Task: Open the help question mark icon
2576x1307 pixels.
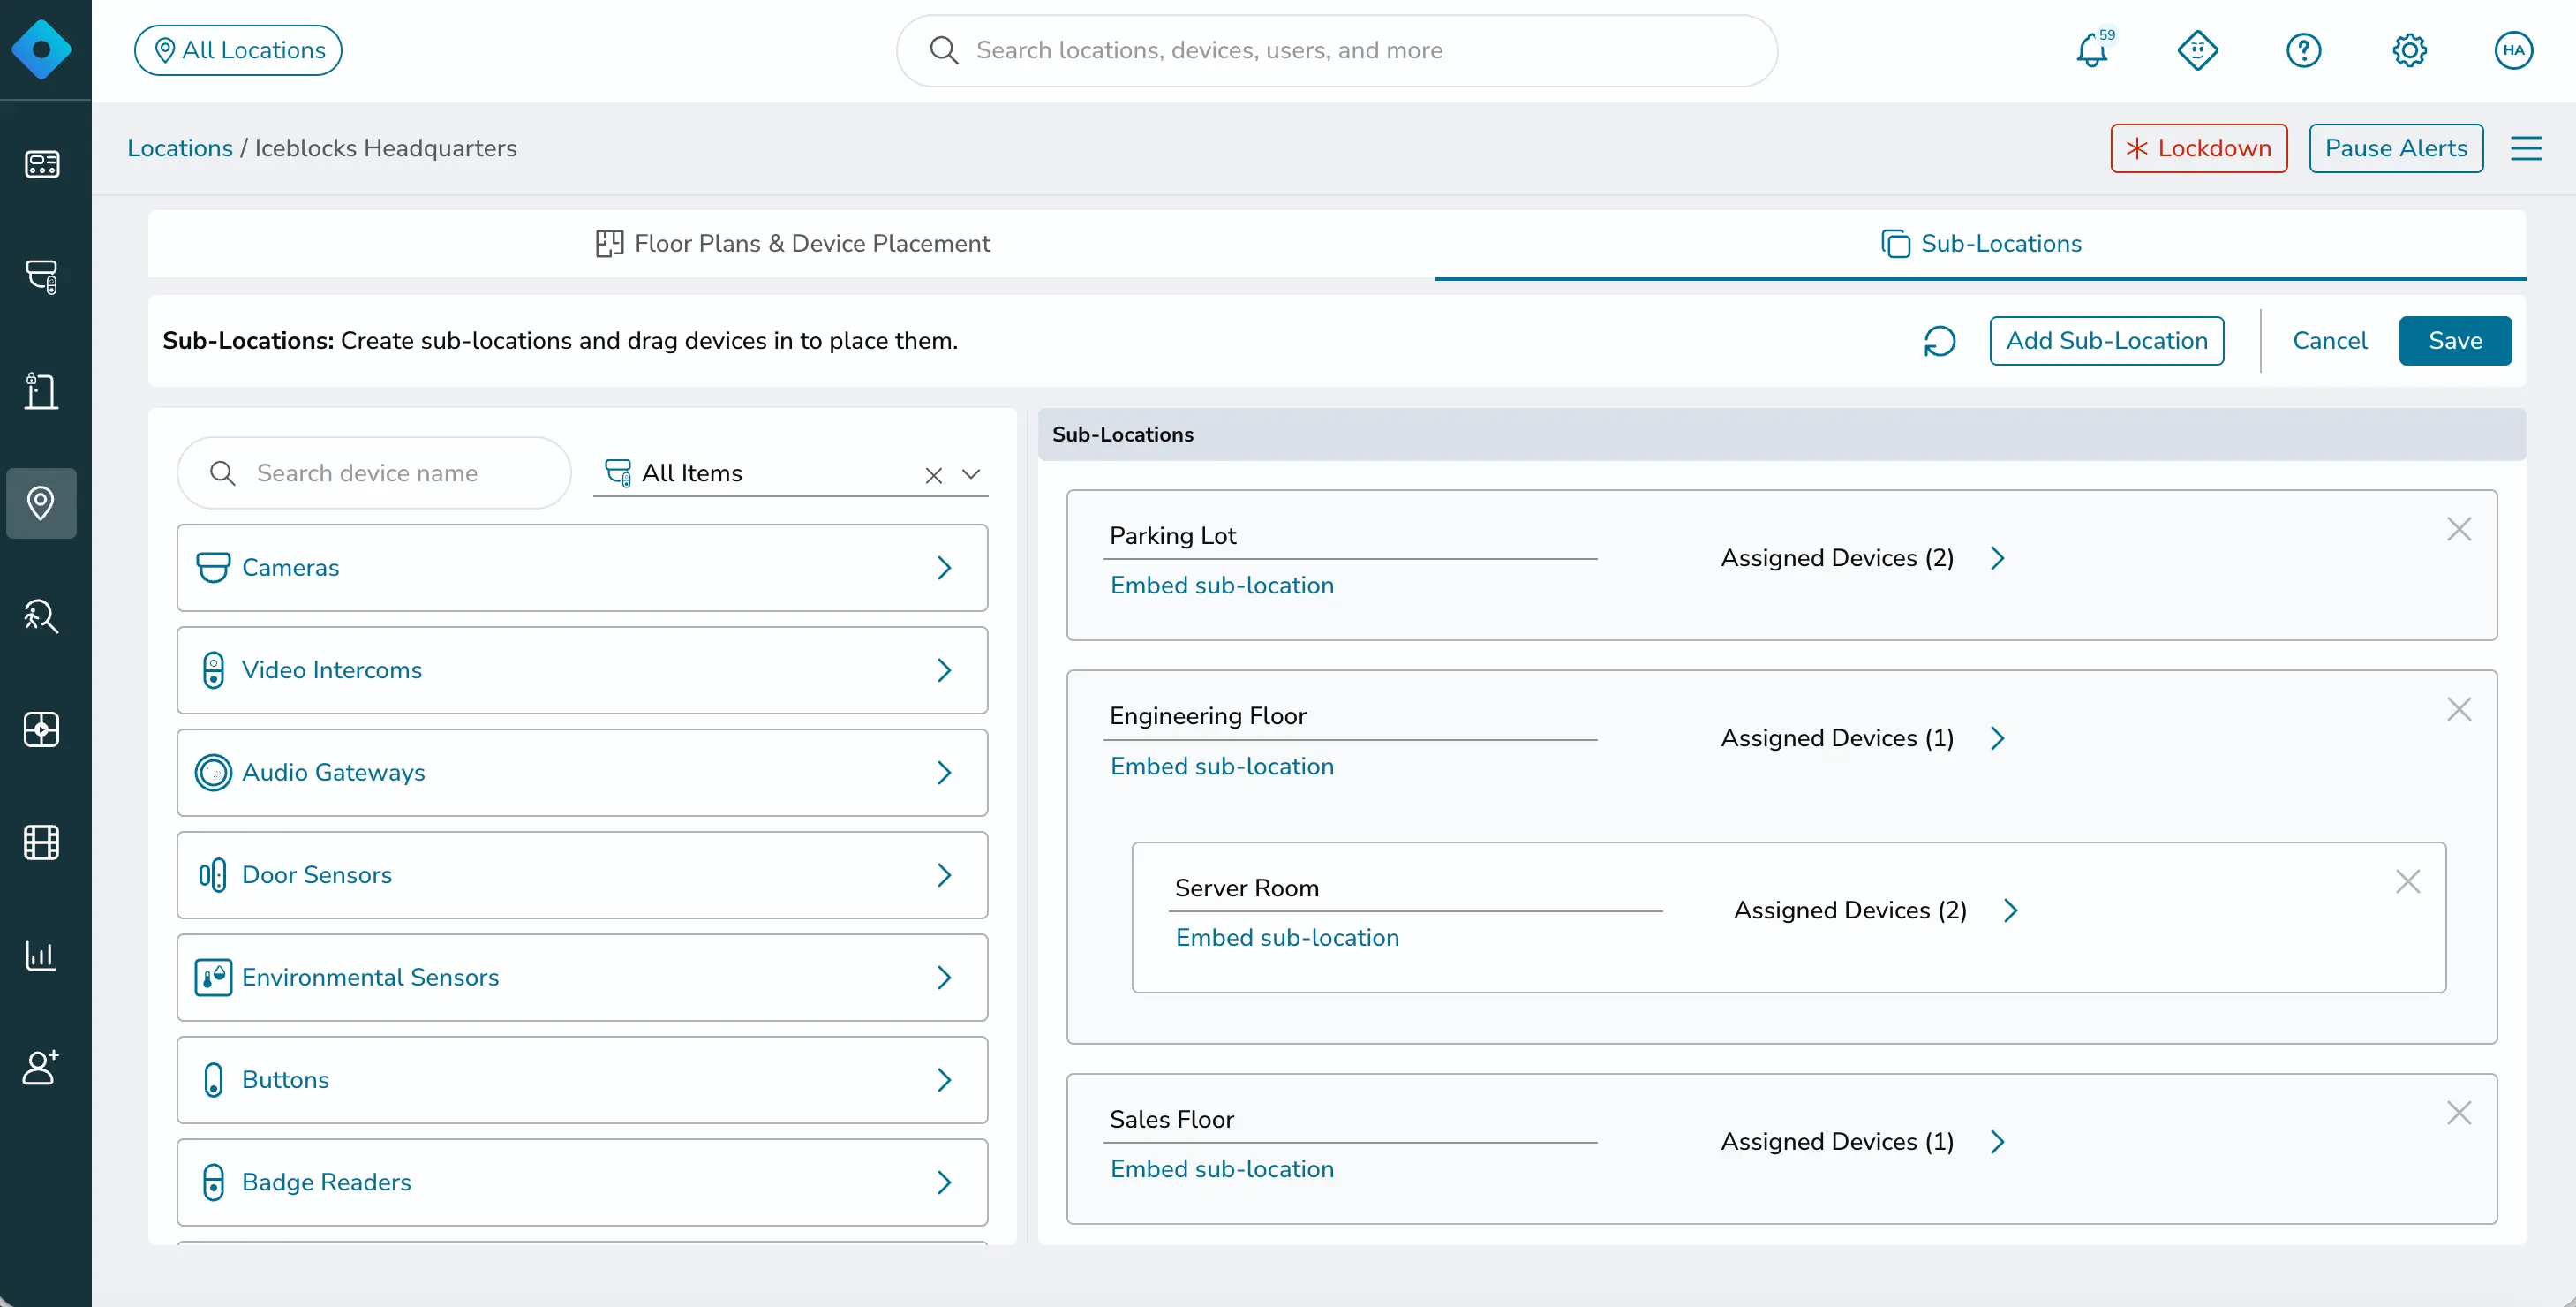Action: point(2303,50)
